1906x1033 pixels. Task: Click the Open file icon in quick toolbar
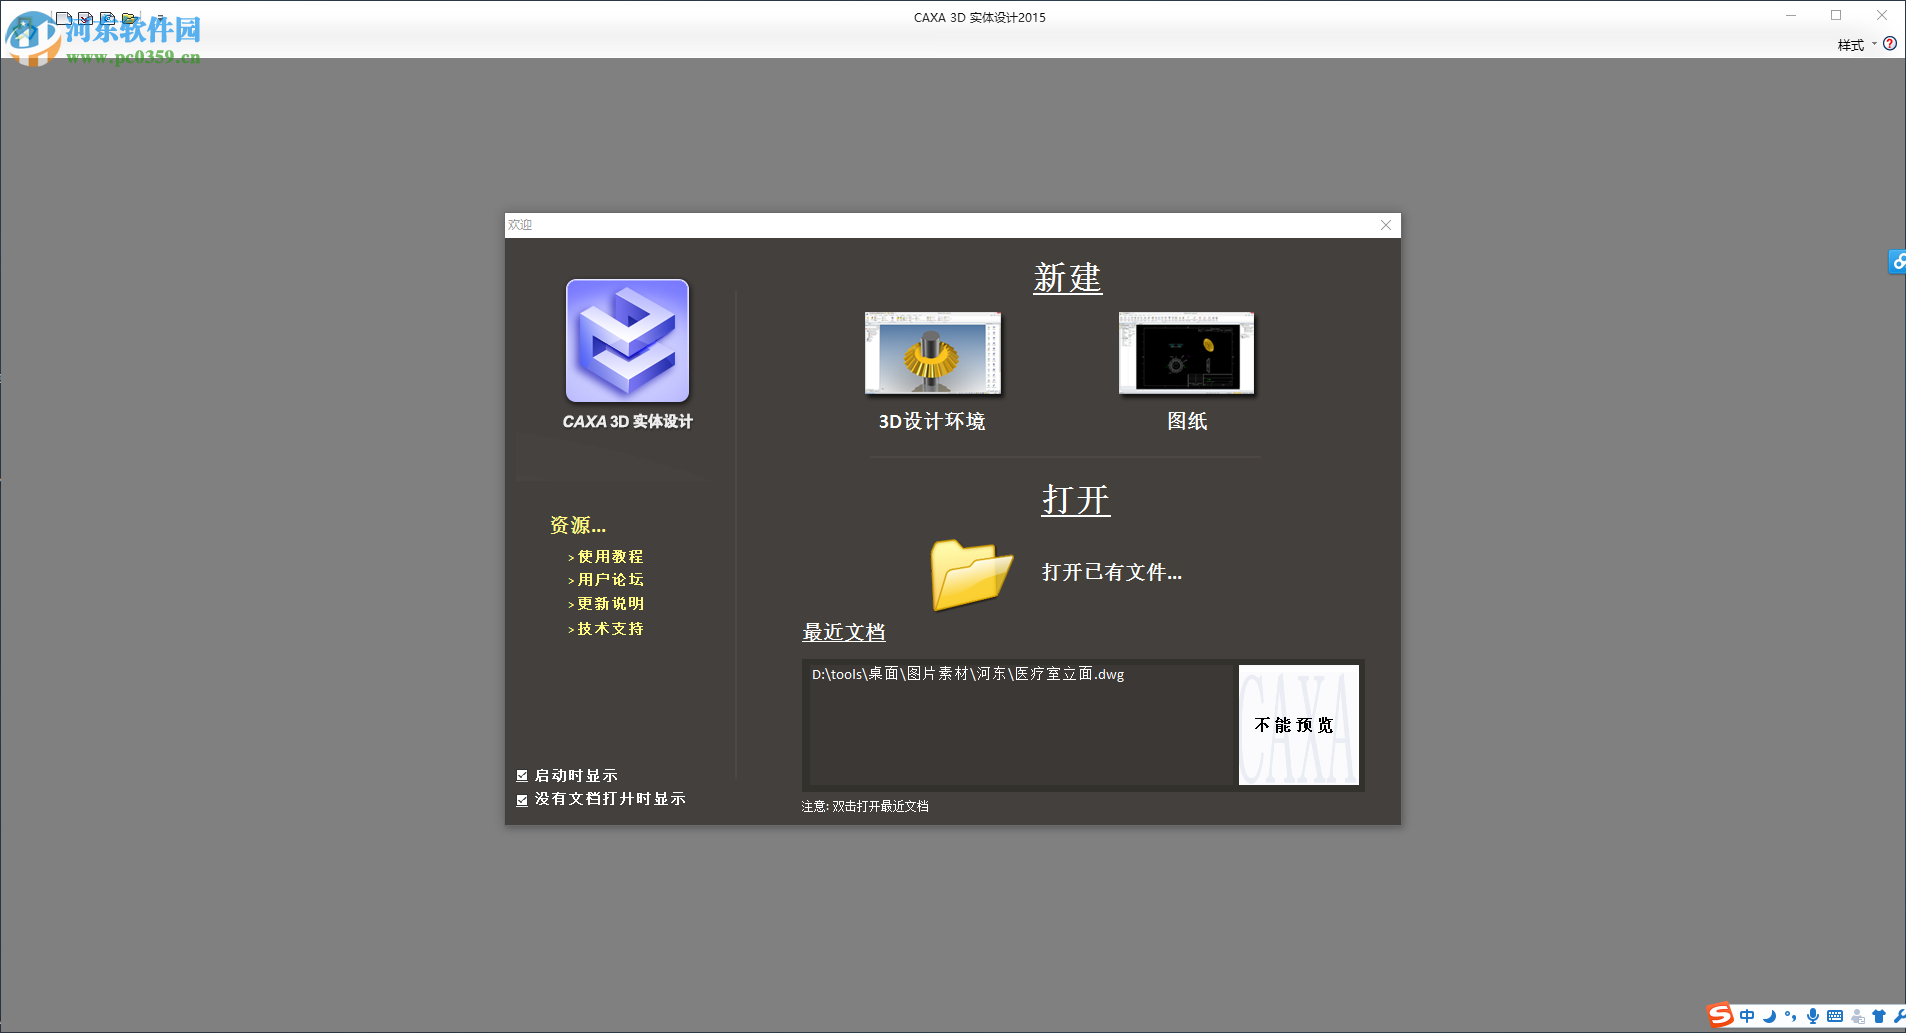pyautogui.click(x=129, y=18)
